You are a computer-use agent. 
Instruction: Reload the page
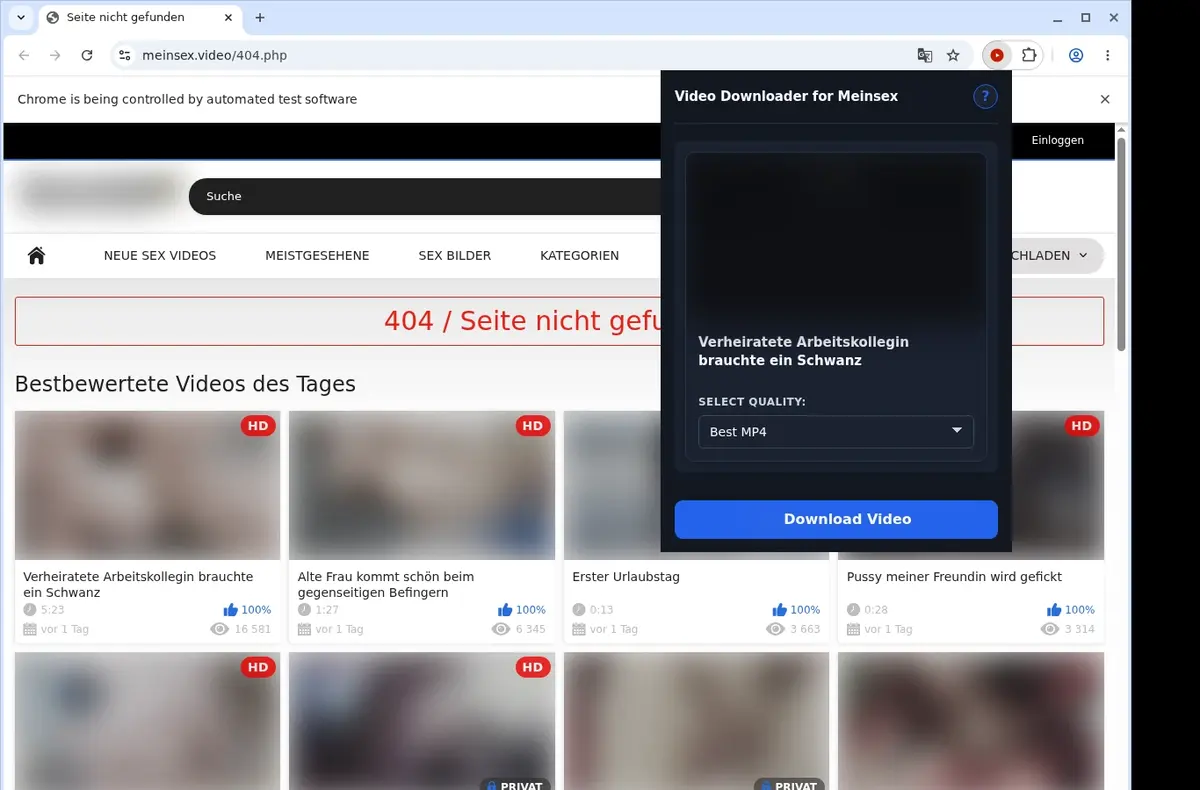pyautogui.click(x=87, y=56)
